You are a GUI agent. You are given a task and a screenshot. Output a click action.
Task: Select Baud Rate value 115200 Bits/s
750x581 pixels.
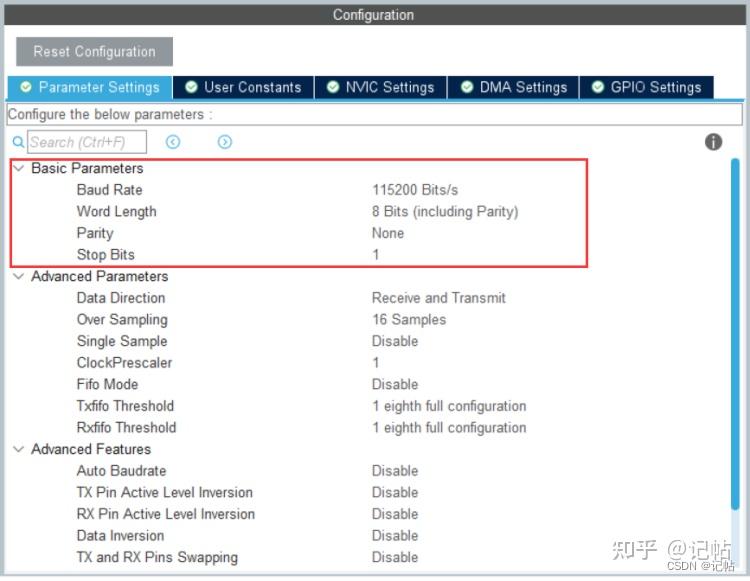[x=415, y=190]
